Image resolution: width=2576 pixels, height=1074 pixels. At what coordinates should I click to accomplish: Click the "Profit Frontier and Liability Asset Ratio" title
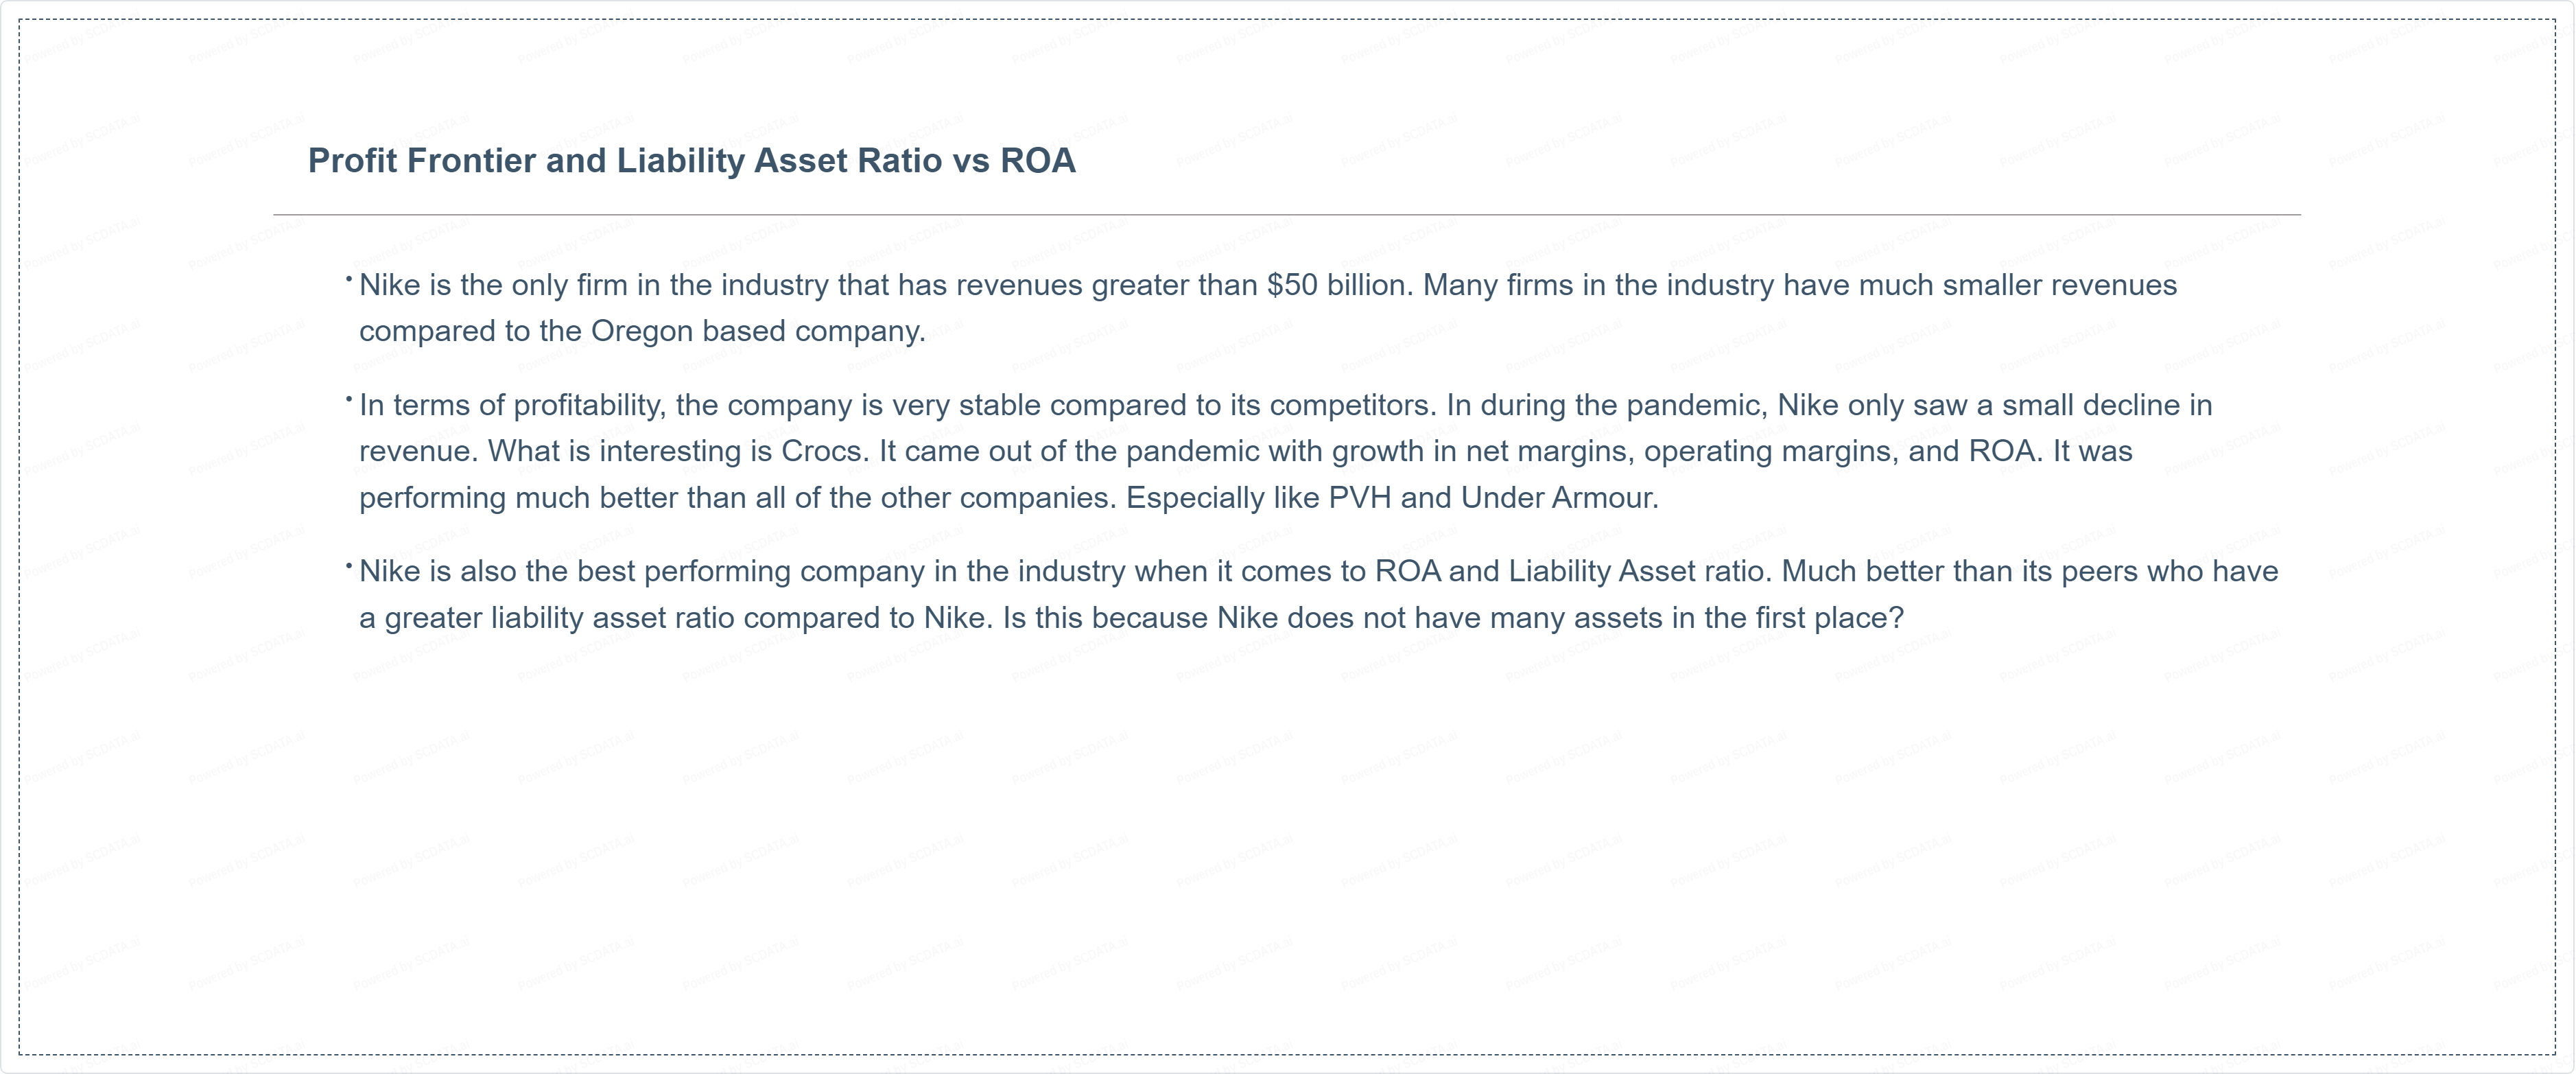coord(690,161)
